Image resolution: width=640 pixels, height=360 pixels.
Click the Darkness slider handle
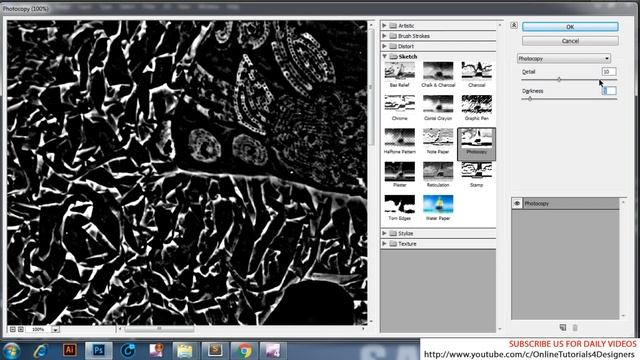click(x=530, y=99)
